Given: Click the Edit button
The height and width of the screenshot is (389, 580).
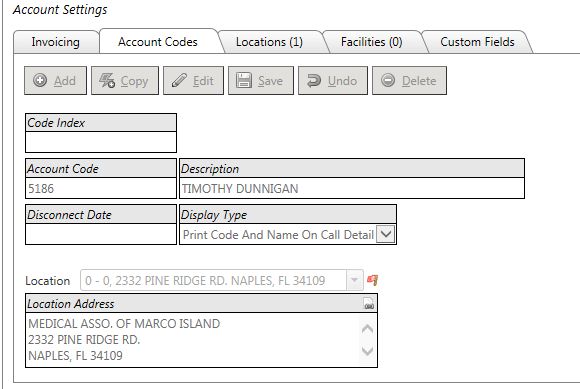Looking at the screenshot, I should click(193, 81).
